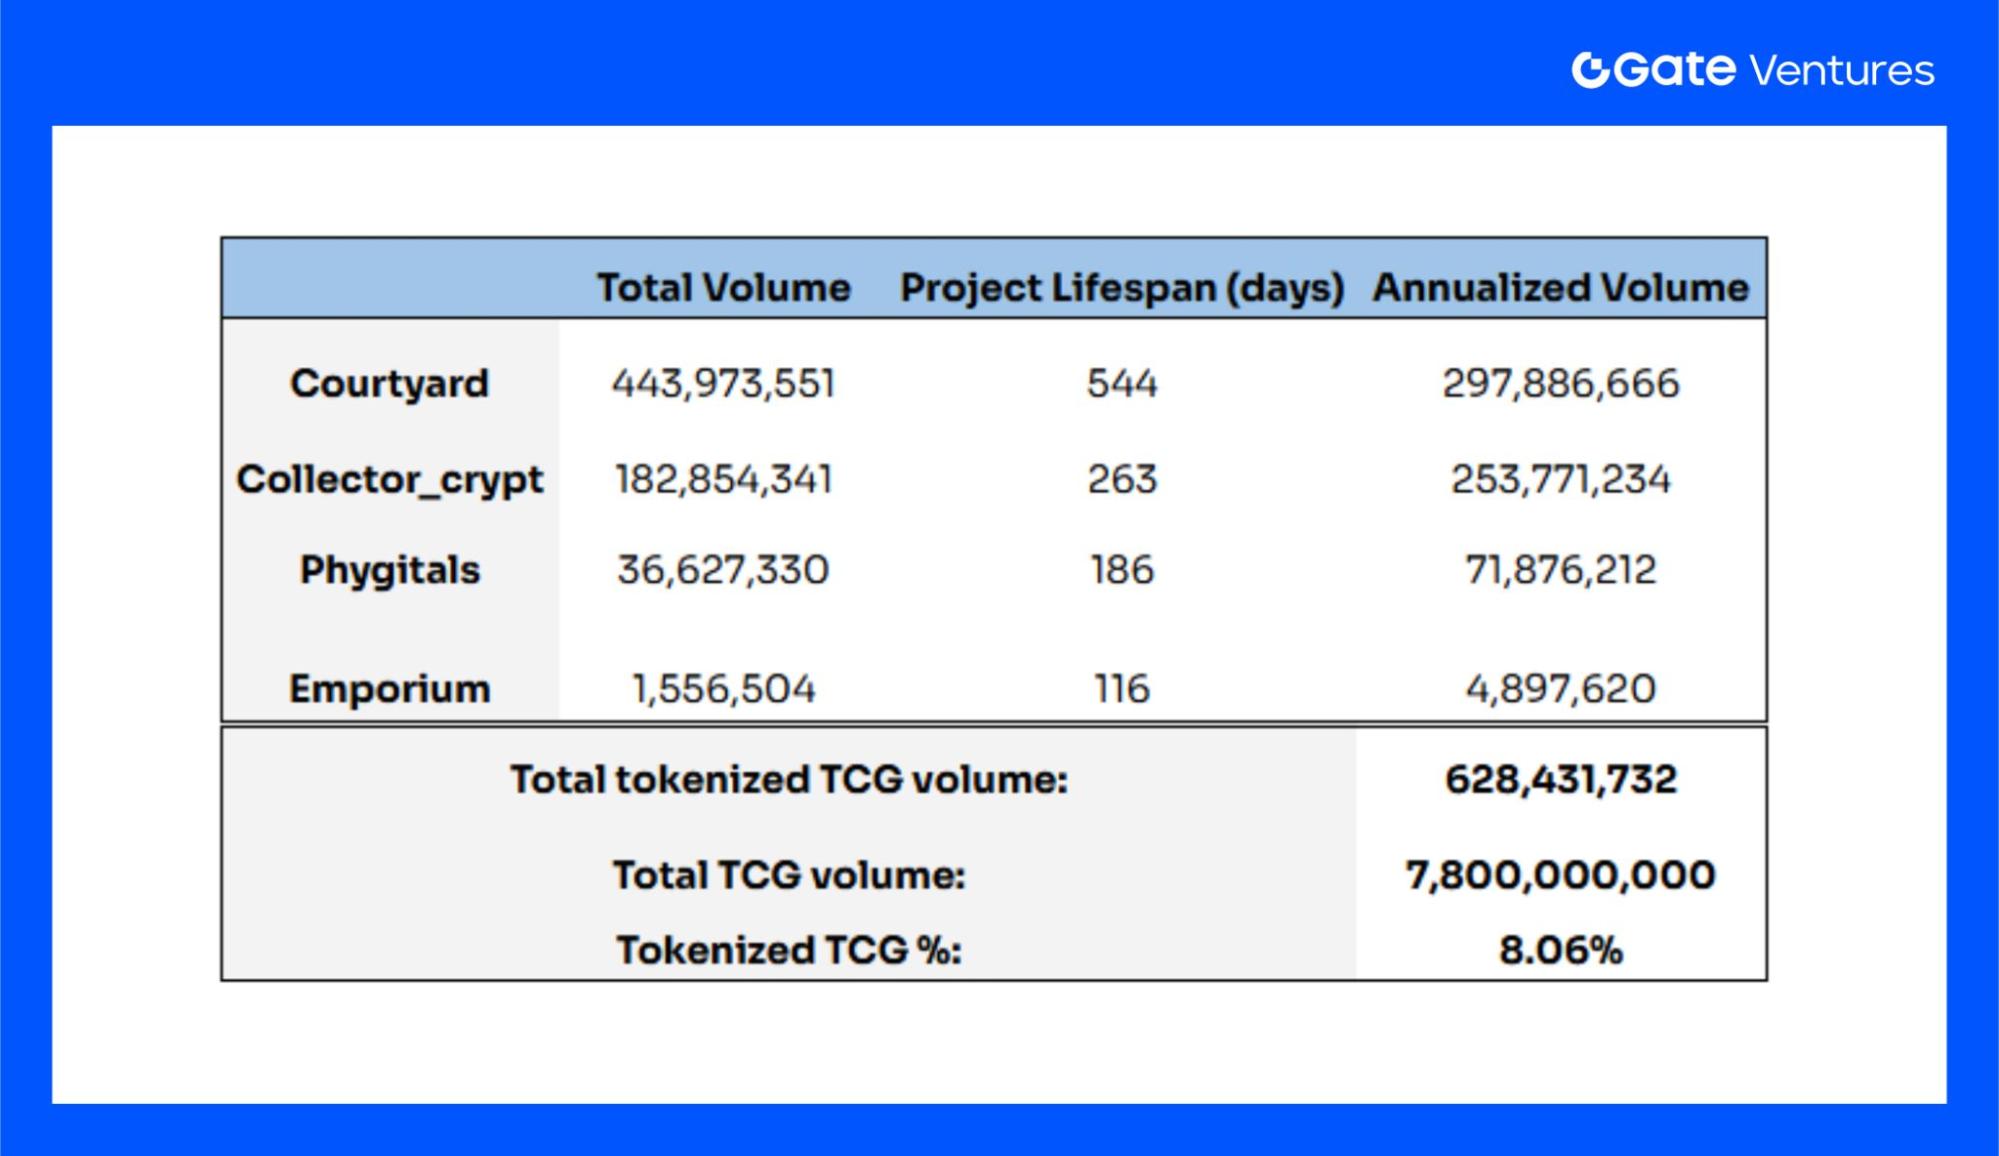The height and width of the screenshot is (1156, 1999).
Task: Select the 8.06% percentage cell
Action: click(x=1561, y=950)
